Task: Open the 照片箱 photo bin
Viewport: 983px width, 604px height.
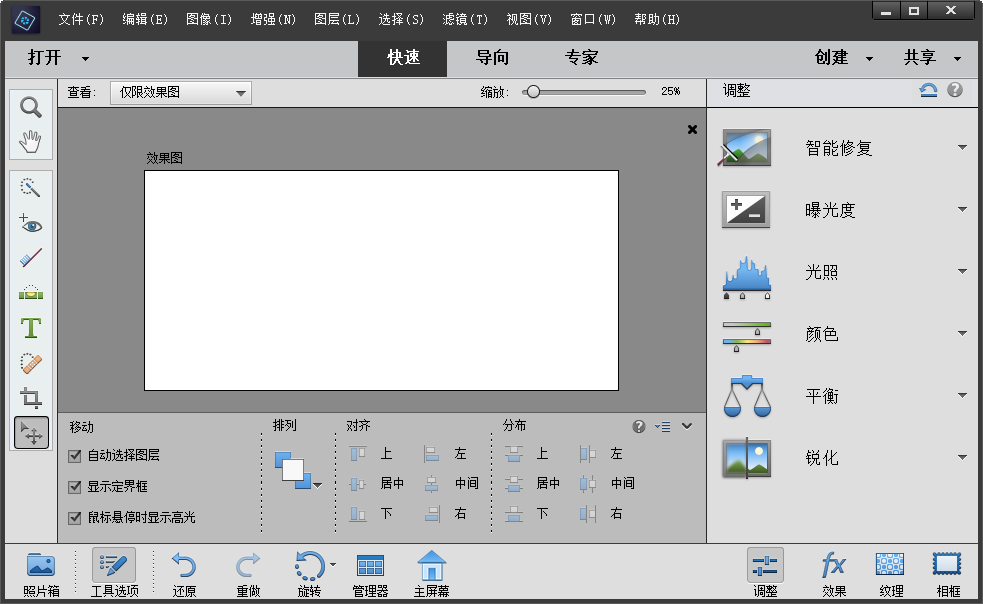Action: 41,573
